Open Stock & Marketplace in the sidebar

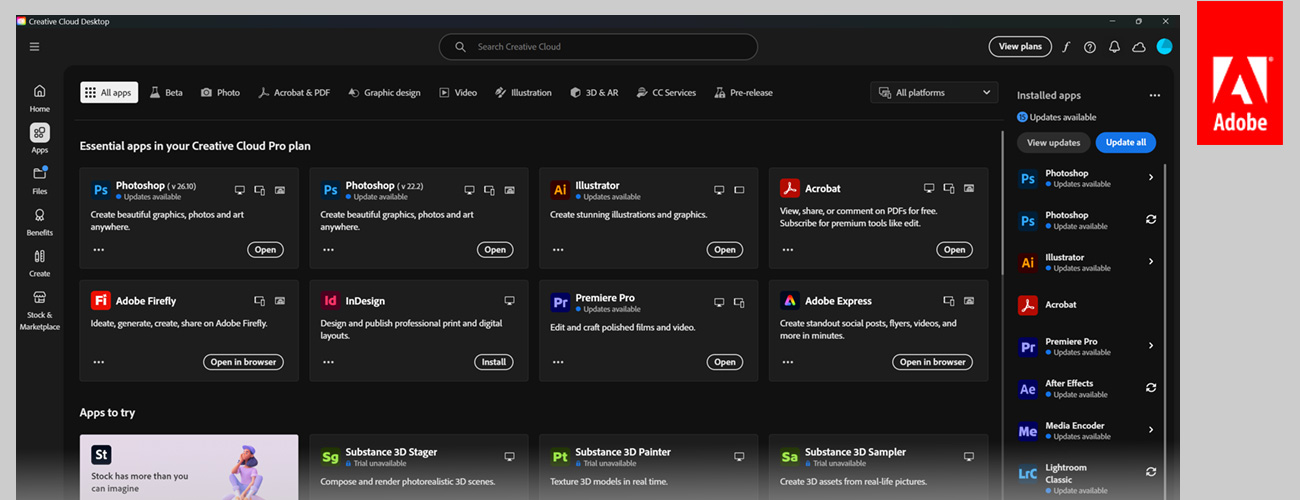click(x=39, y=310)
